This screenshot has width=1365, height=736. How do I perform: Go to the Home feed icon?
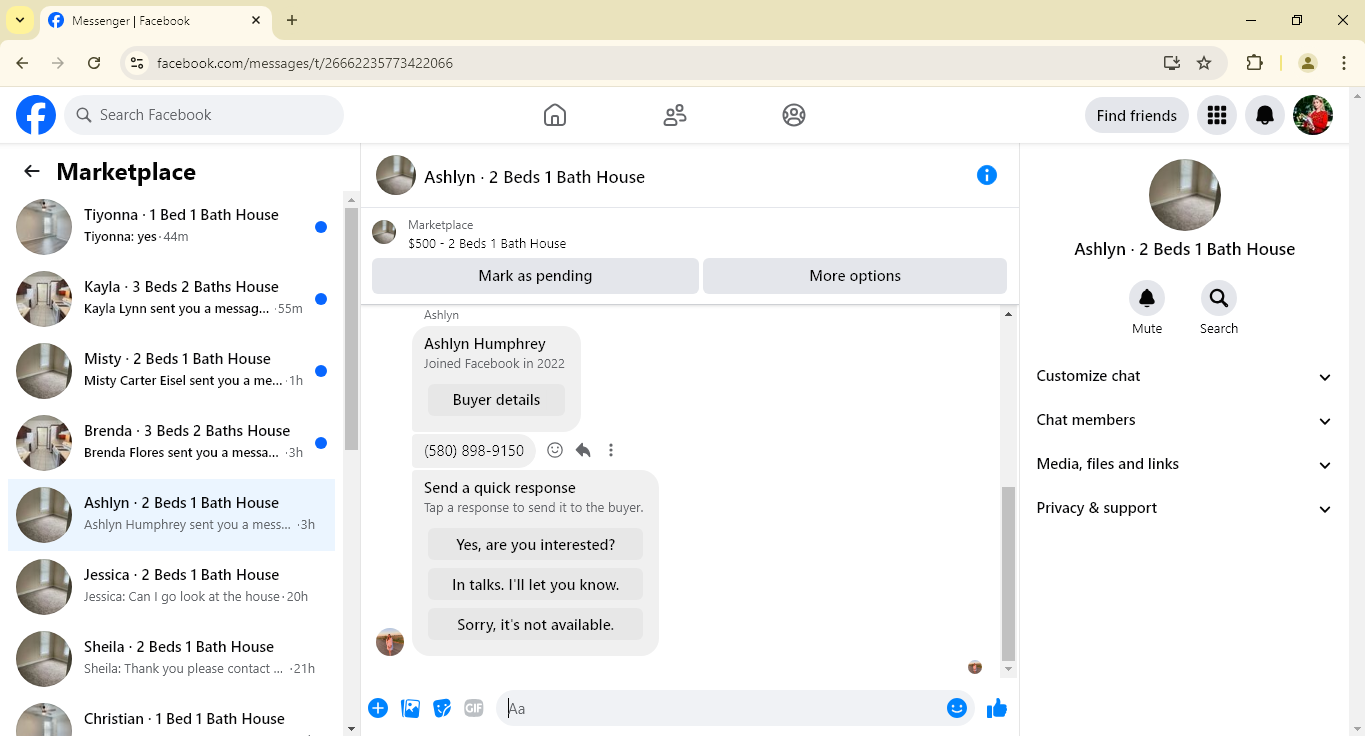pyautogui.click(x=555, y=115)
